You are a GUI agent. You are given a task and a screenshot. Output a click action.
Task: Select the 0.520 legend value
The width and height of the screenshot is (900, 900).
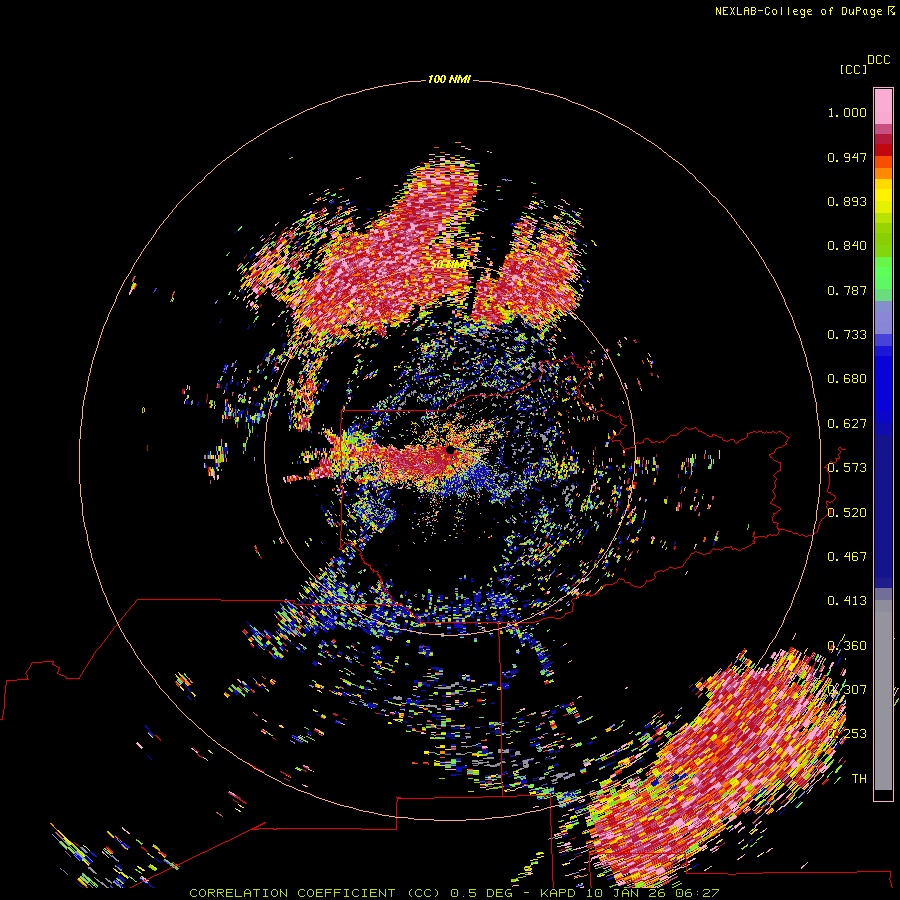pos(847,513)
